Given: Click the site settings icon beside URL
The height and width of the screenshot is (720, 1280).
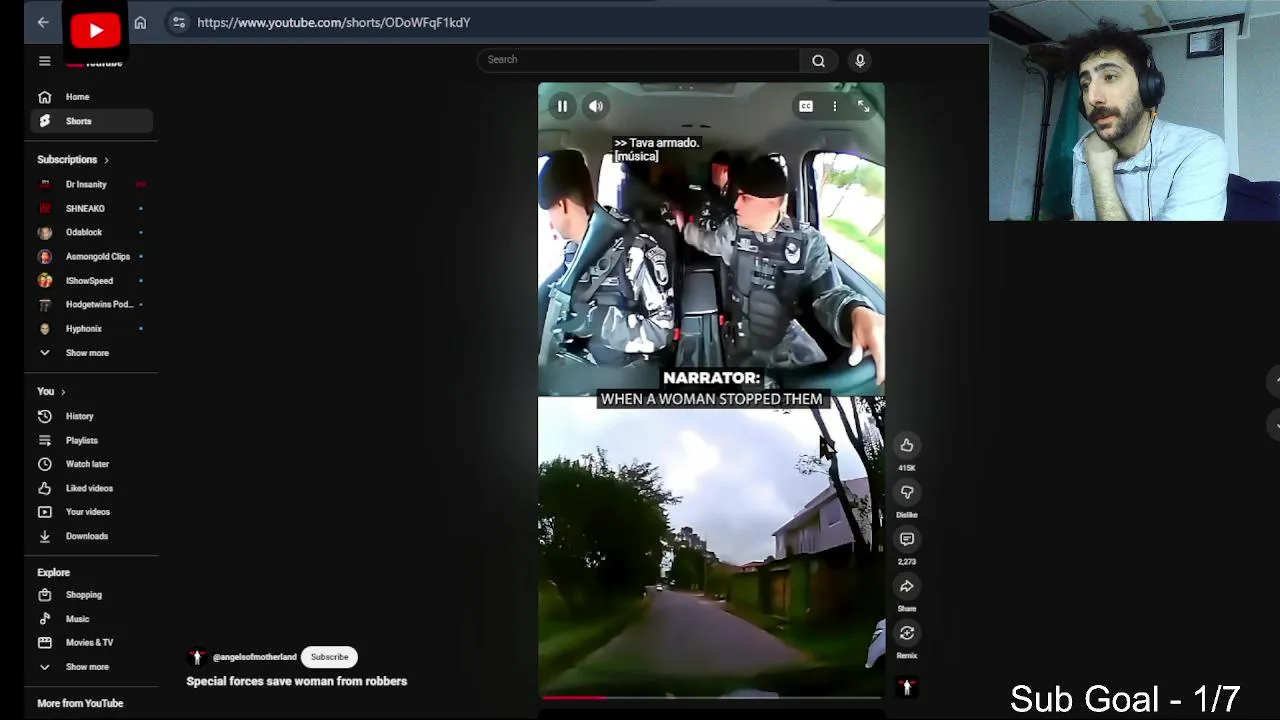Looking at the screenshot, I should pyautogui.click(x=178, y=22).
